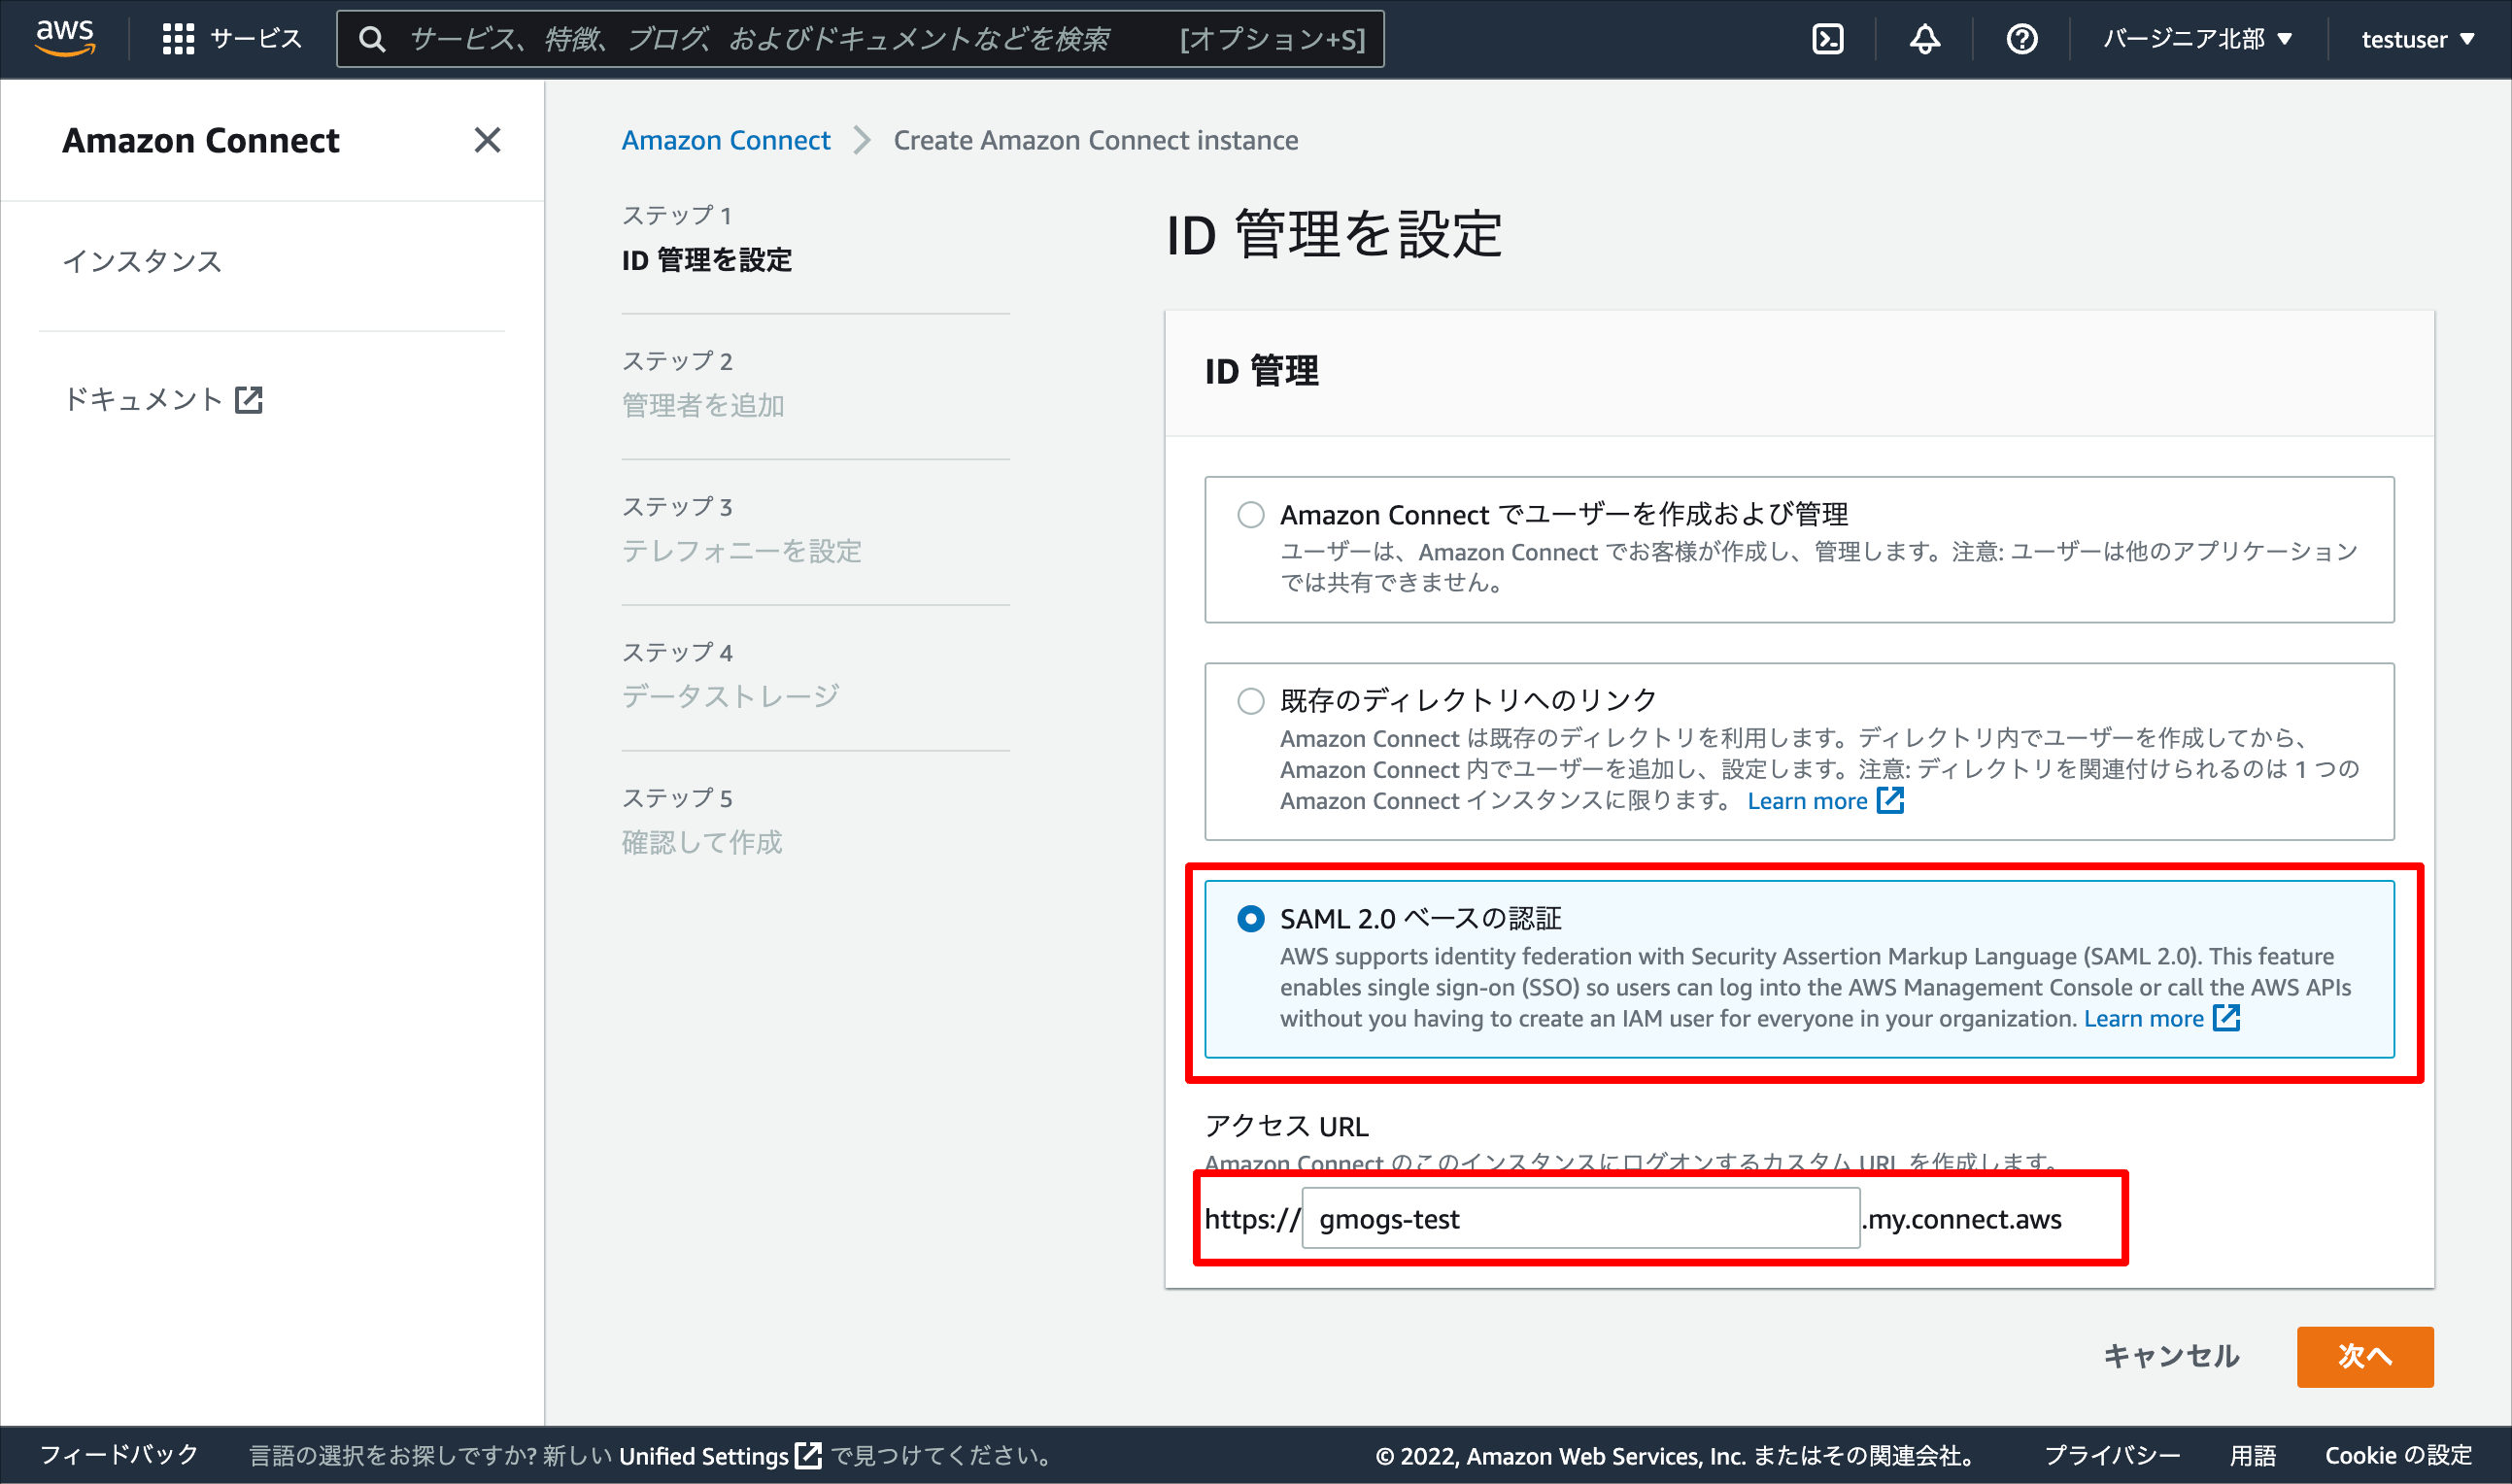Open プライバシー footer link
Image resolution: width=2512 pixels, height=1484 pixels.
[x=2112, y=1455]
